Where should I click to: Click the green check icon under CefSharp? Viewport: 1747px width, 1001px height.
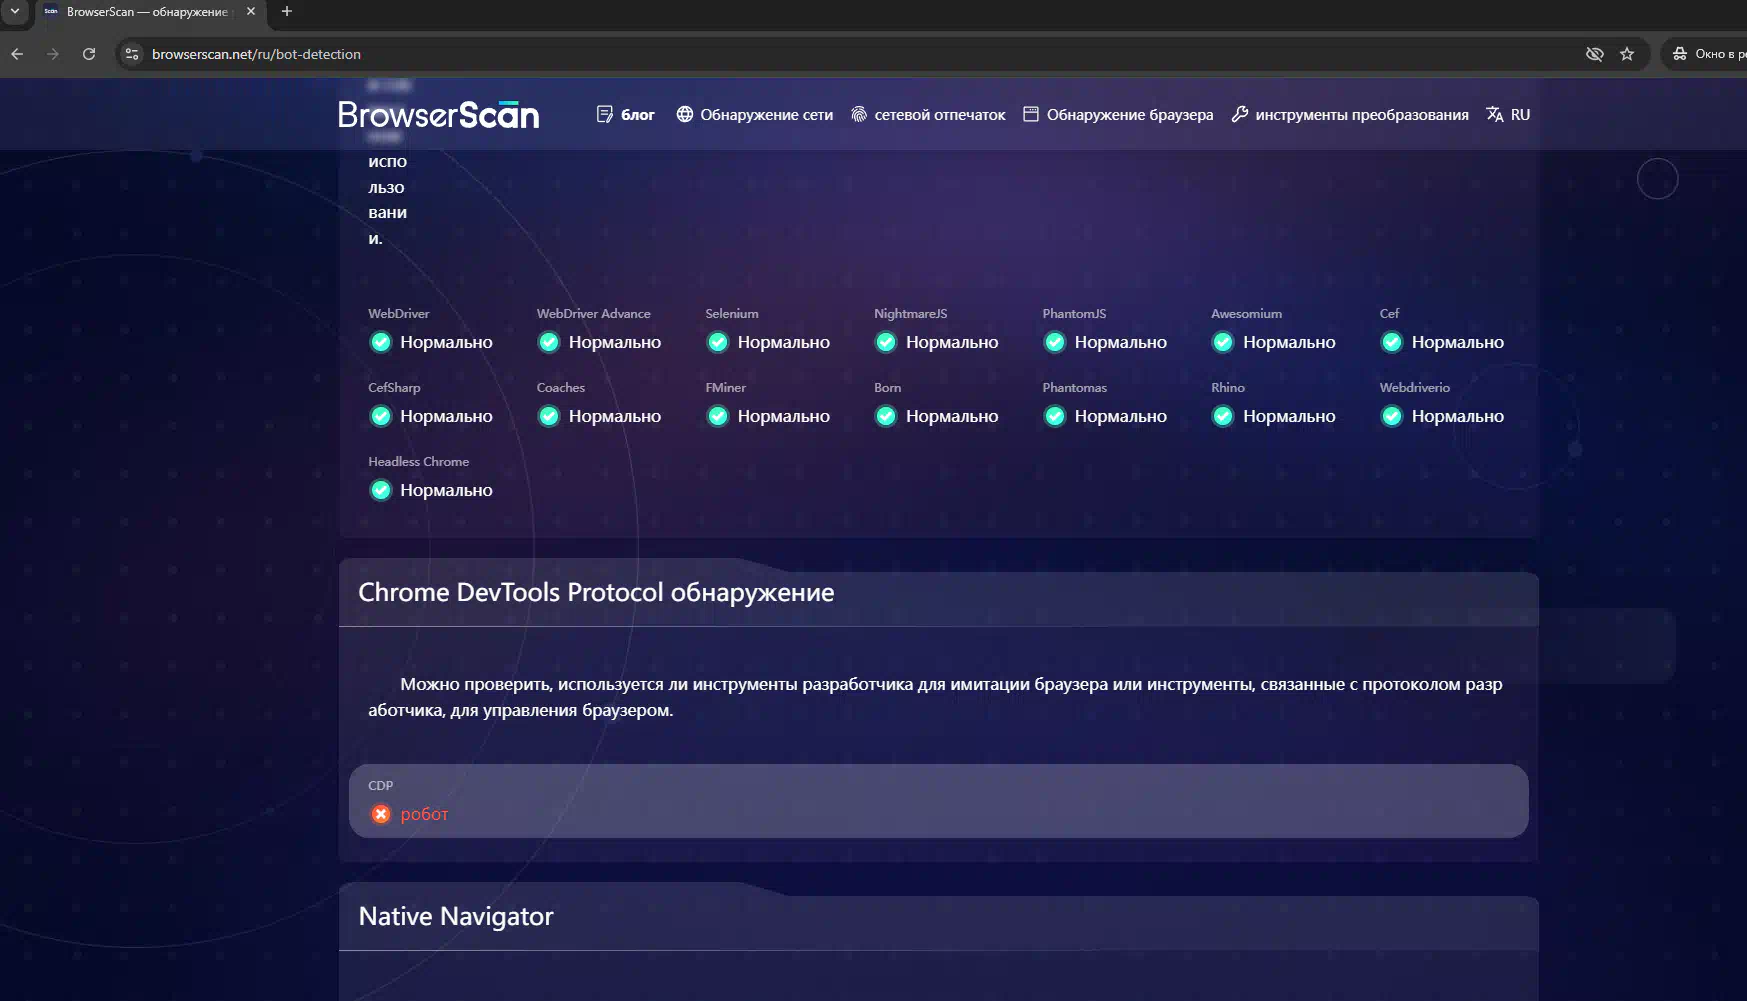point(381,417)
